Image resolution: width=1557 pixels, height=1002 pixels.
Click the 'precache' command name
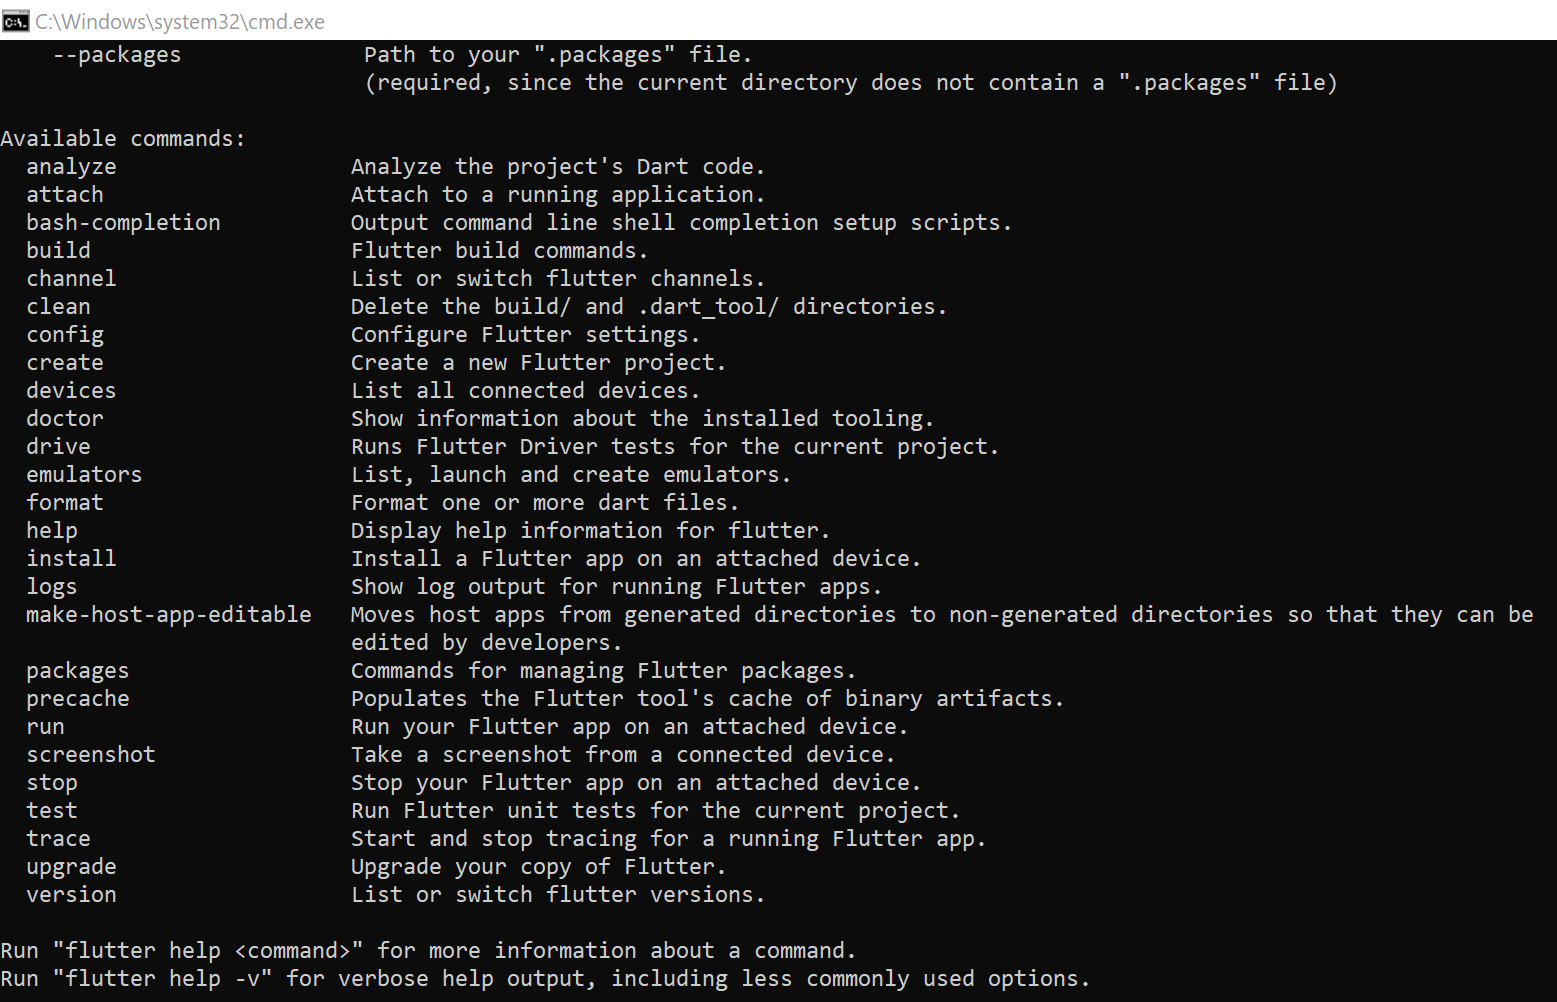tap(78, 699)
